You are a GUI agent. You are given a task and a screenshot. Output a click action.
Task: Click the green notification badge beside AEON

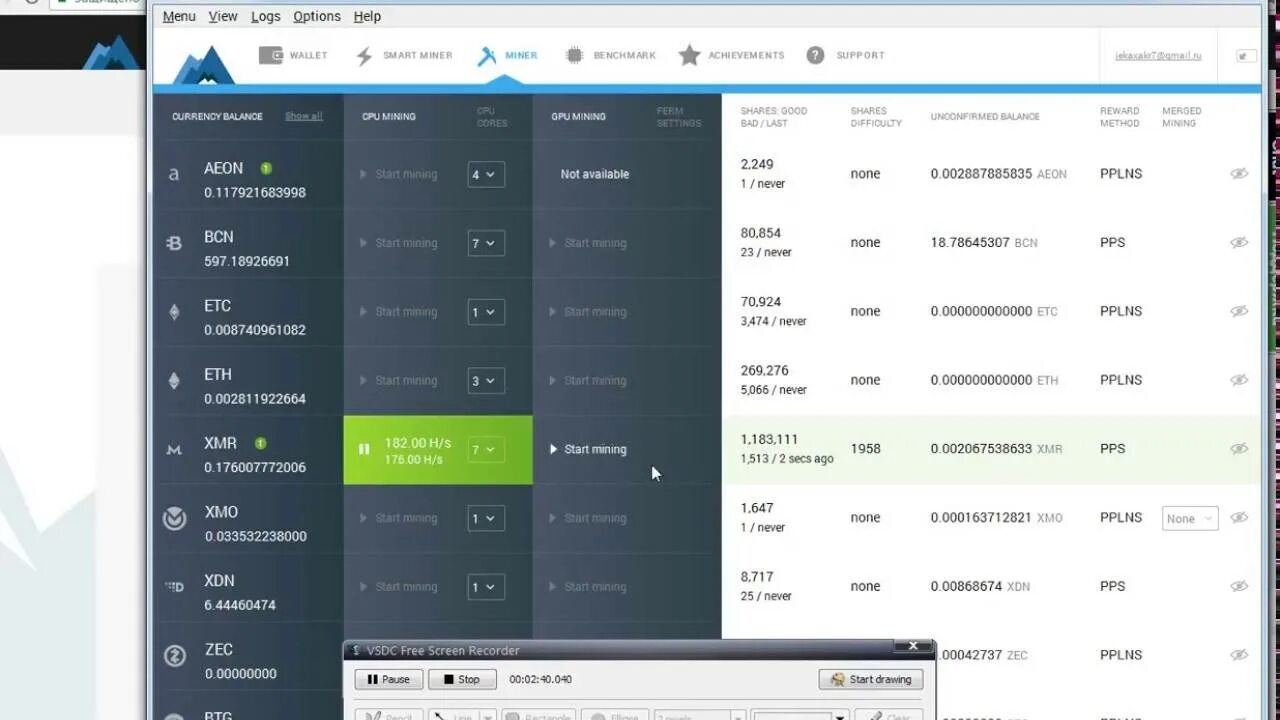tap(266, 168)
